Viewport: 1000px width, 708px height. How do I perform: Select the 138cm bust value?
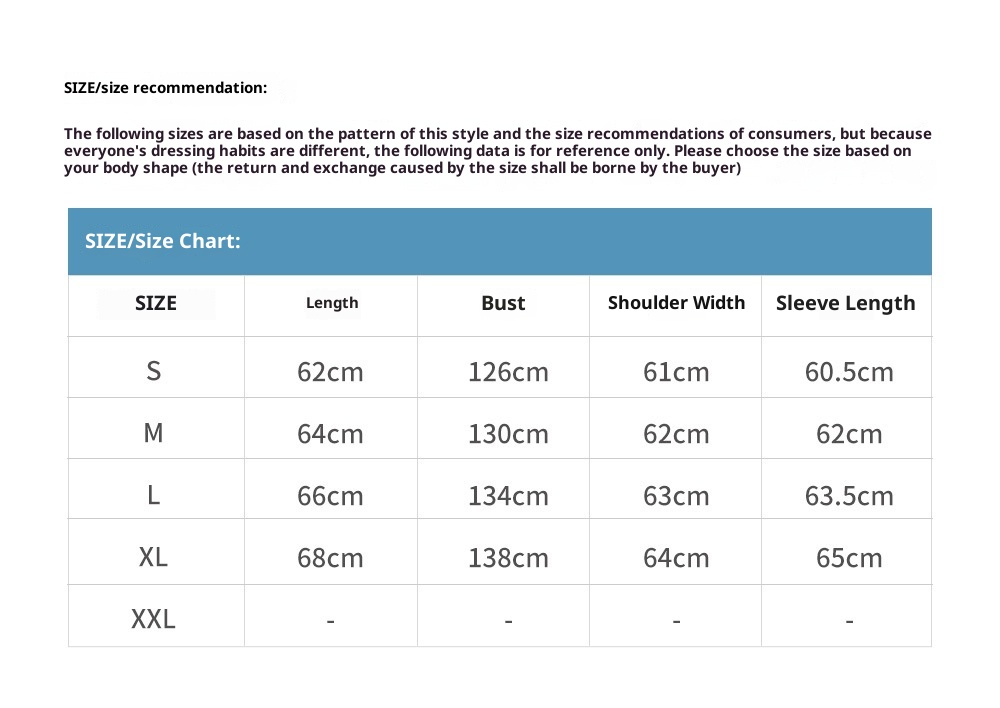pyautogui.click(x=508, y=558)
